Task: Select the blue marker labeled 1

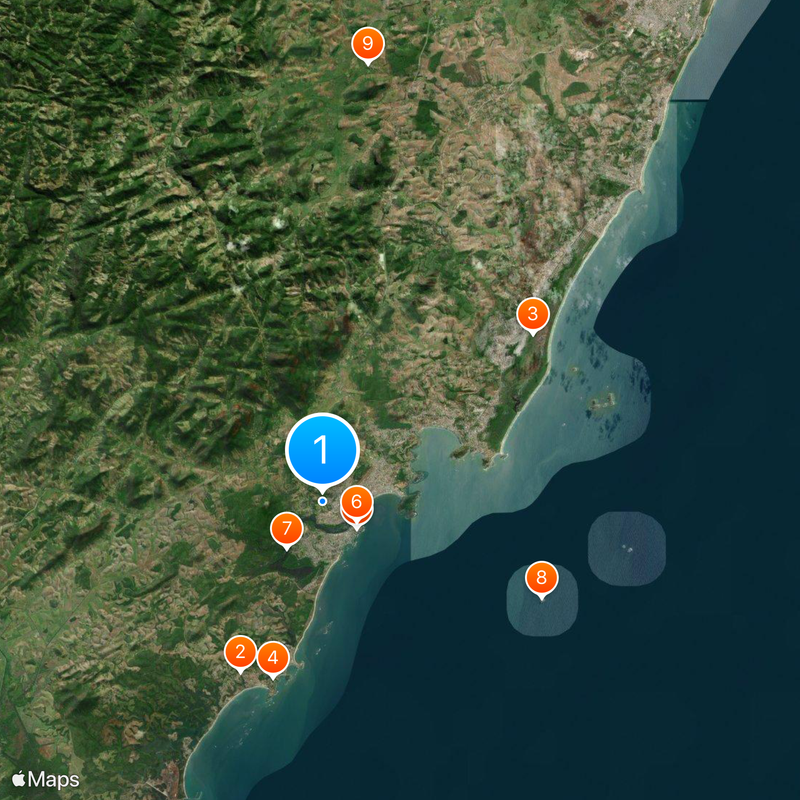Action: [322, 452]
